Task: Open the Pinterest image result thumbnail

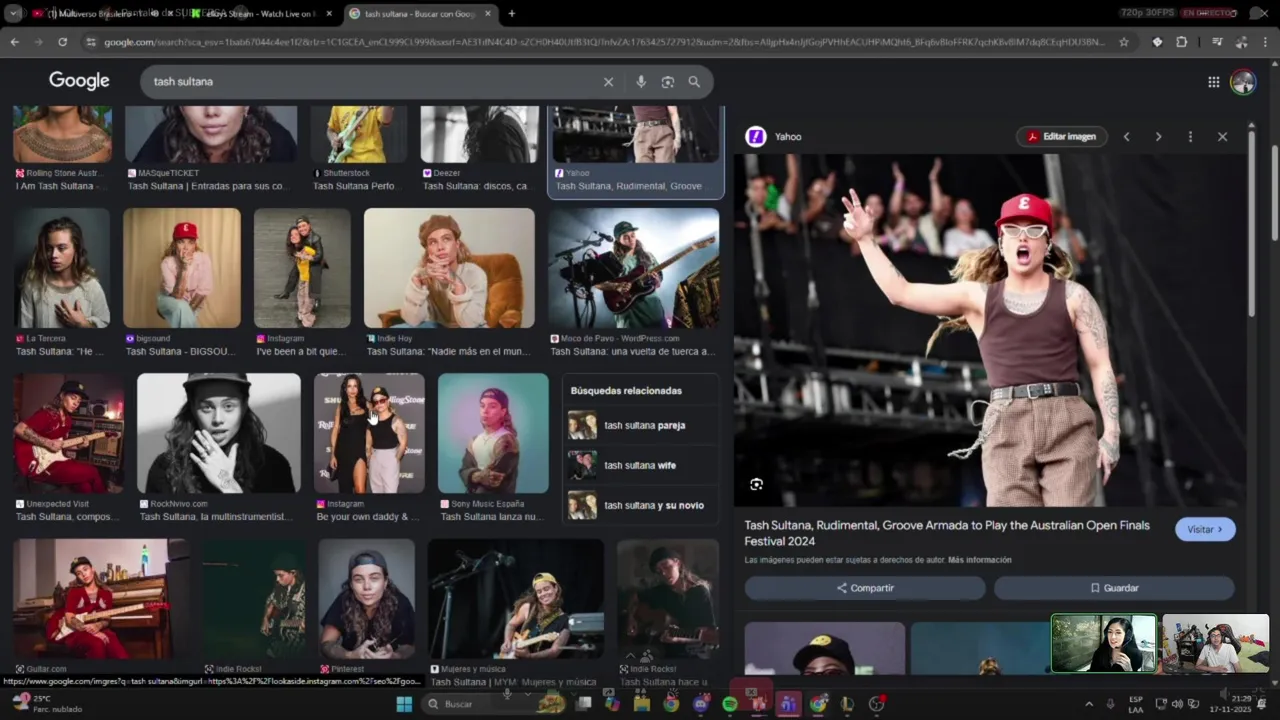Action: click(x=367, y=599)
